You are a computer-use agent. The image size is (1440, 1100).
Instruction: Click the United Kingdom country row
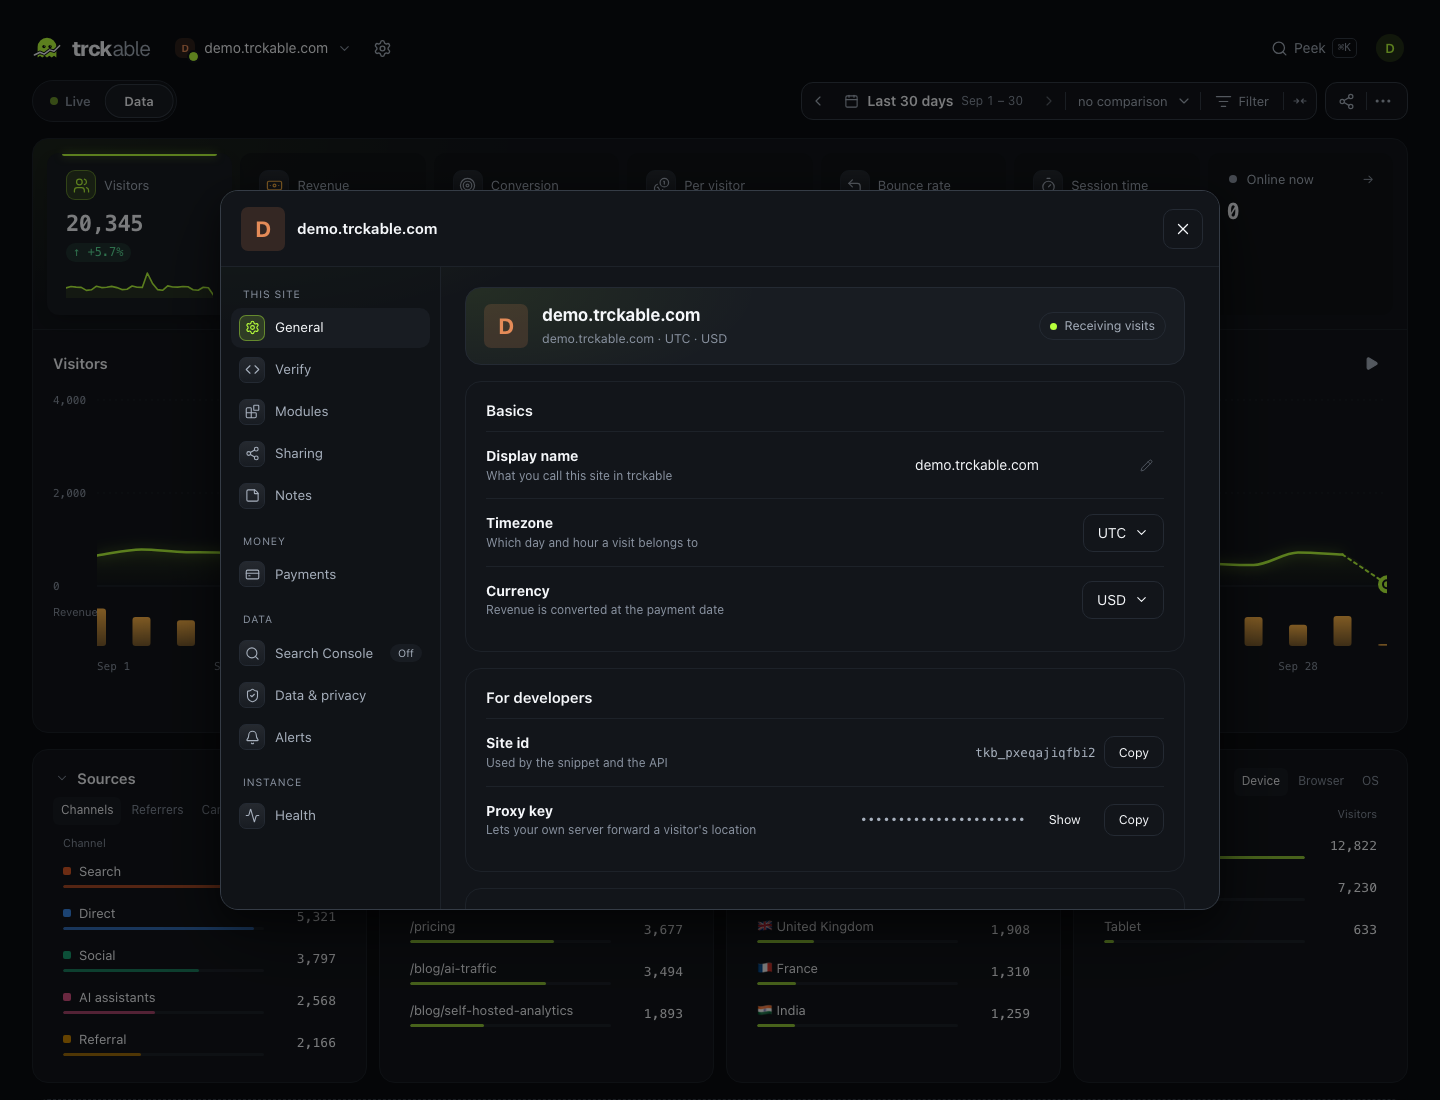(894, 929)
